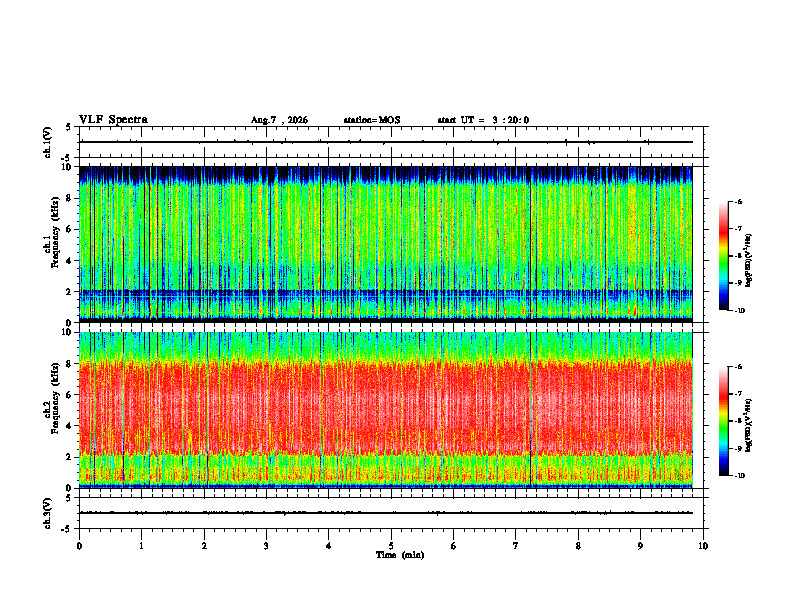The width and height of the screenshot is (792, 612).
Task: Click the dark 2 kHz band in ch.1
Action: 385,292
